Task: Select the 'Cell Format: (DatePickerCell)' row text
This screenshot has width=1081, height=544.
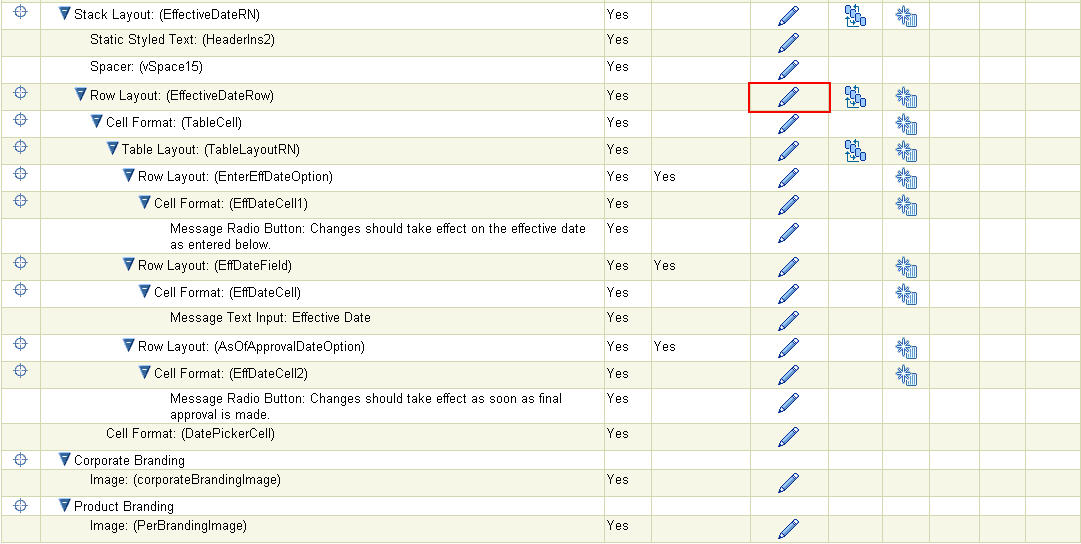Action: 190,434
